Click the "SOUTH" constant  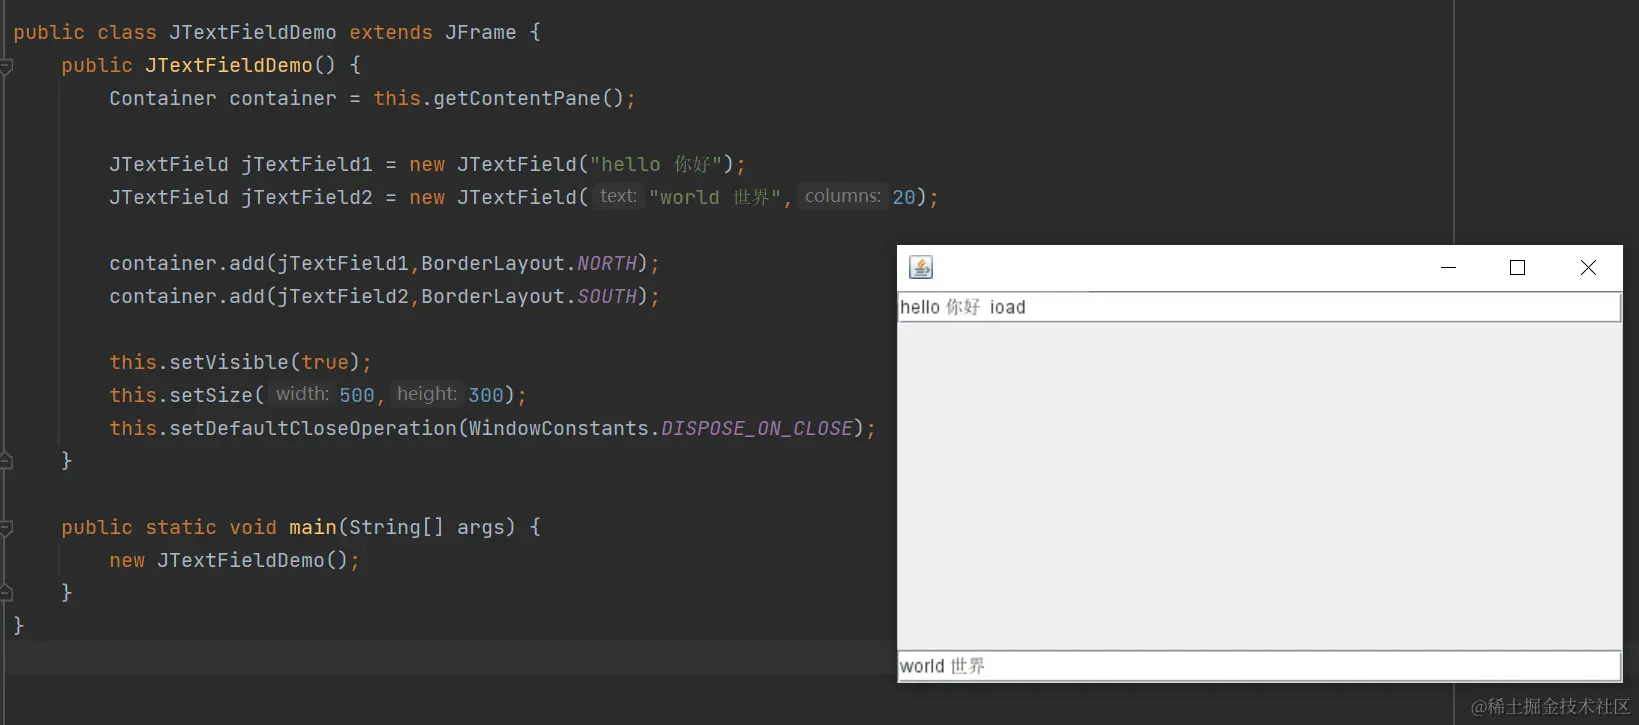[607, 296]
